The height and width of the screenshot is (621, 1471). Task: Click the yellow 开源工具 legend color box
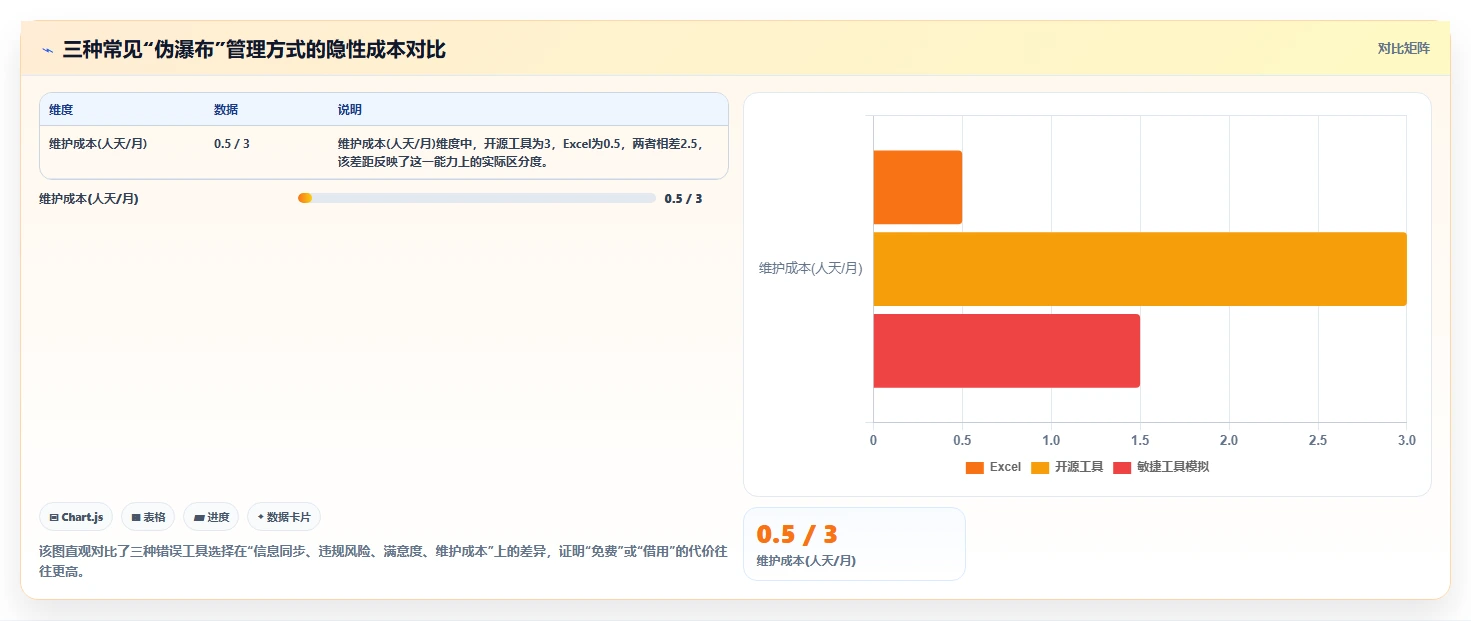(x=1040, y=467)
